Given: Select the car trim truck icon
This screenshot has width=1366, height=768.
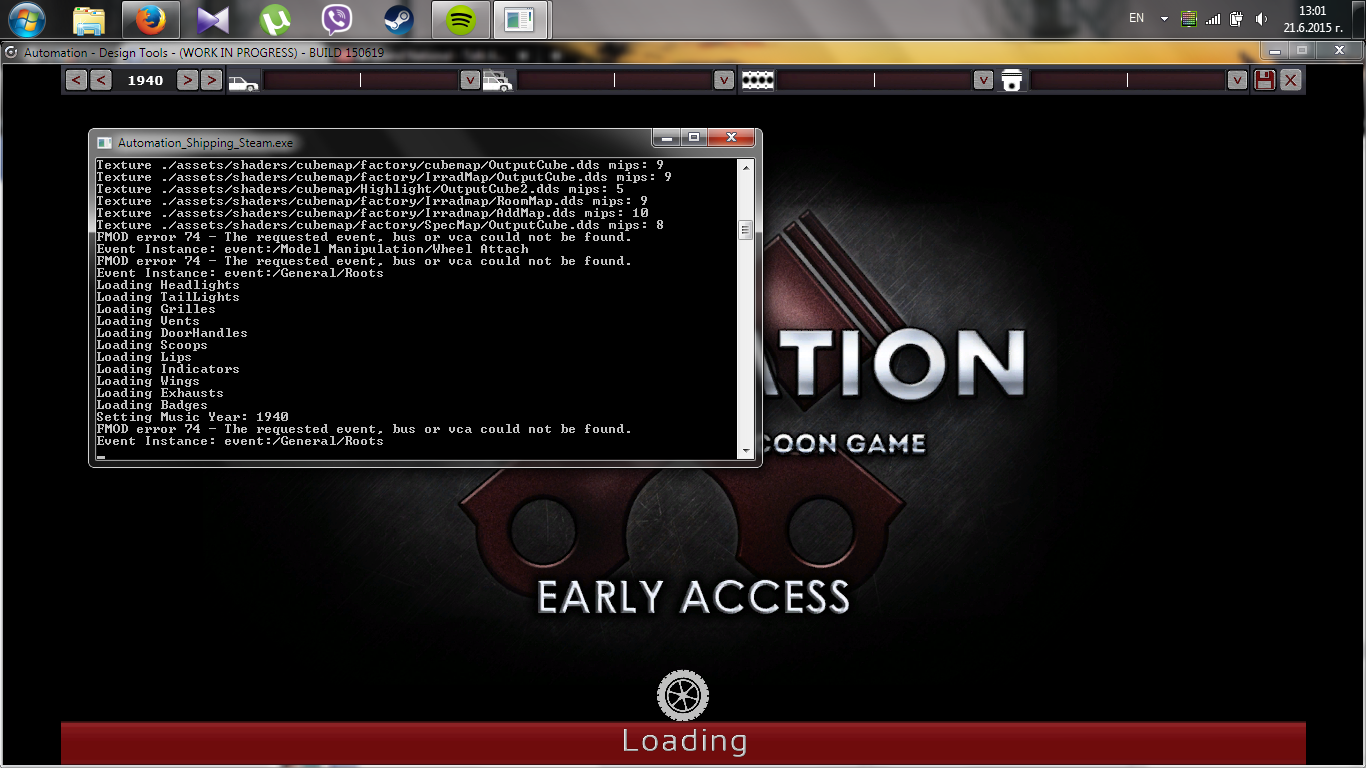Looking at the screenshot, I should pyautogui.click(x=497, y=81).
